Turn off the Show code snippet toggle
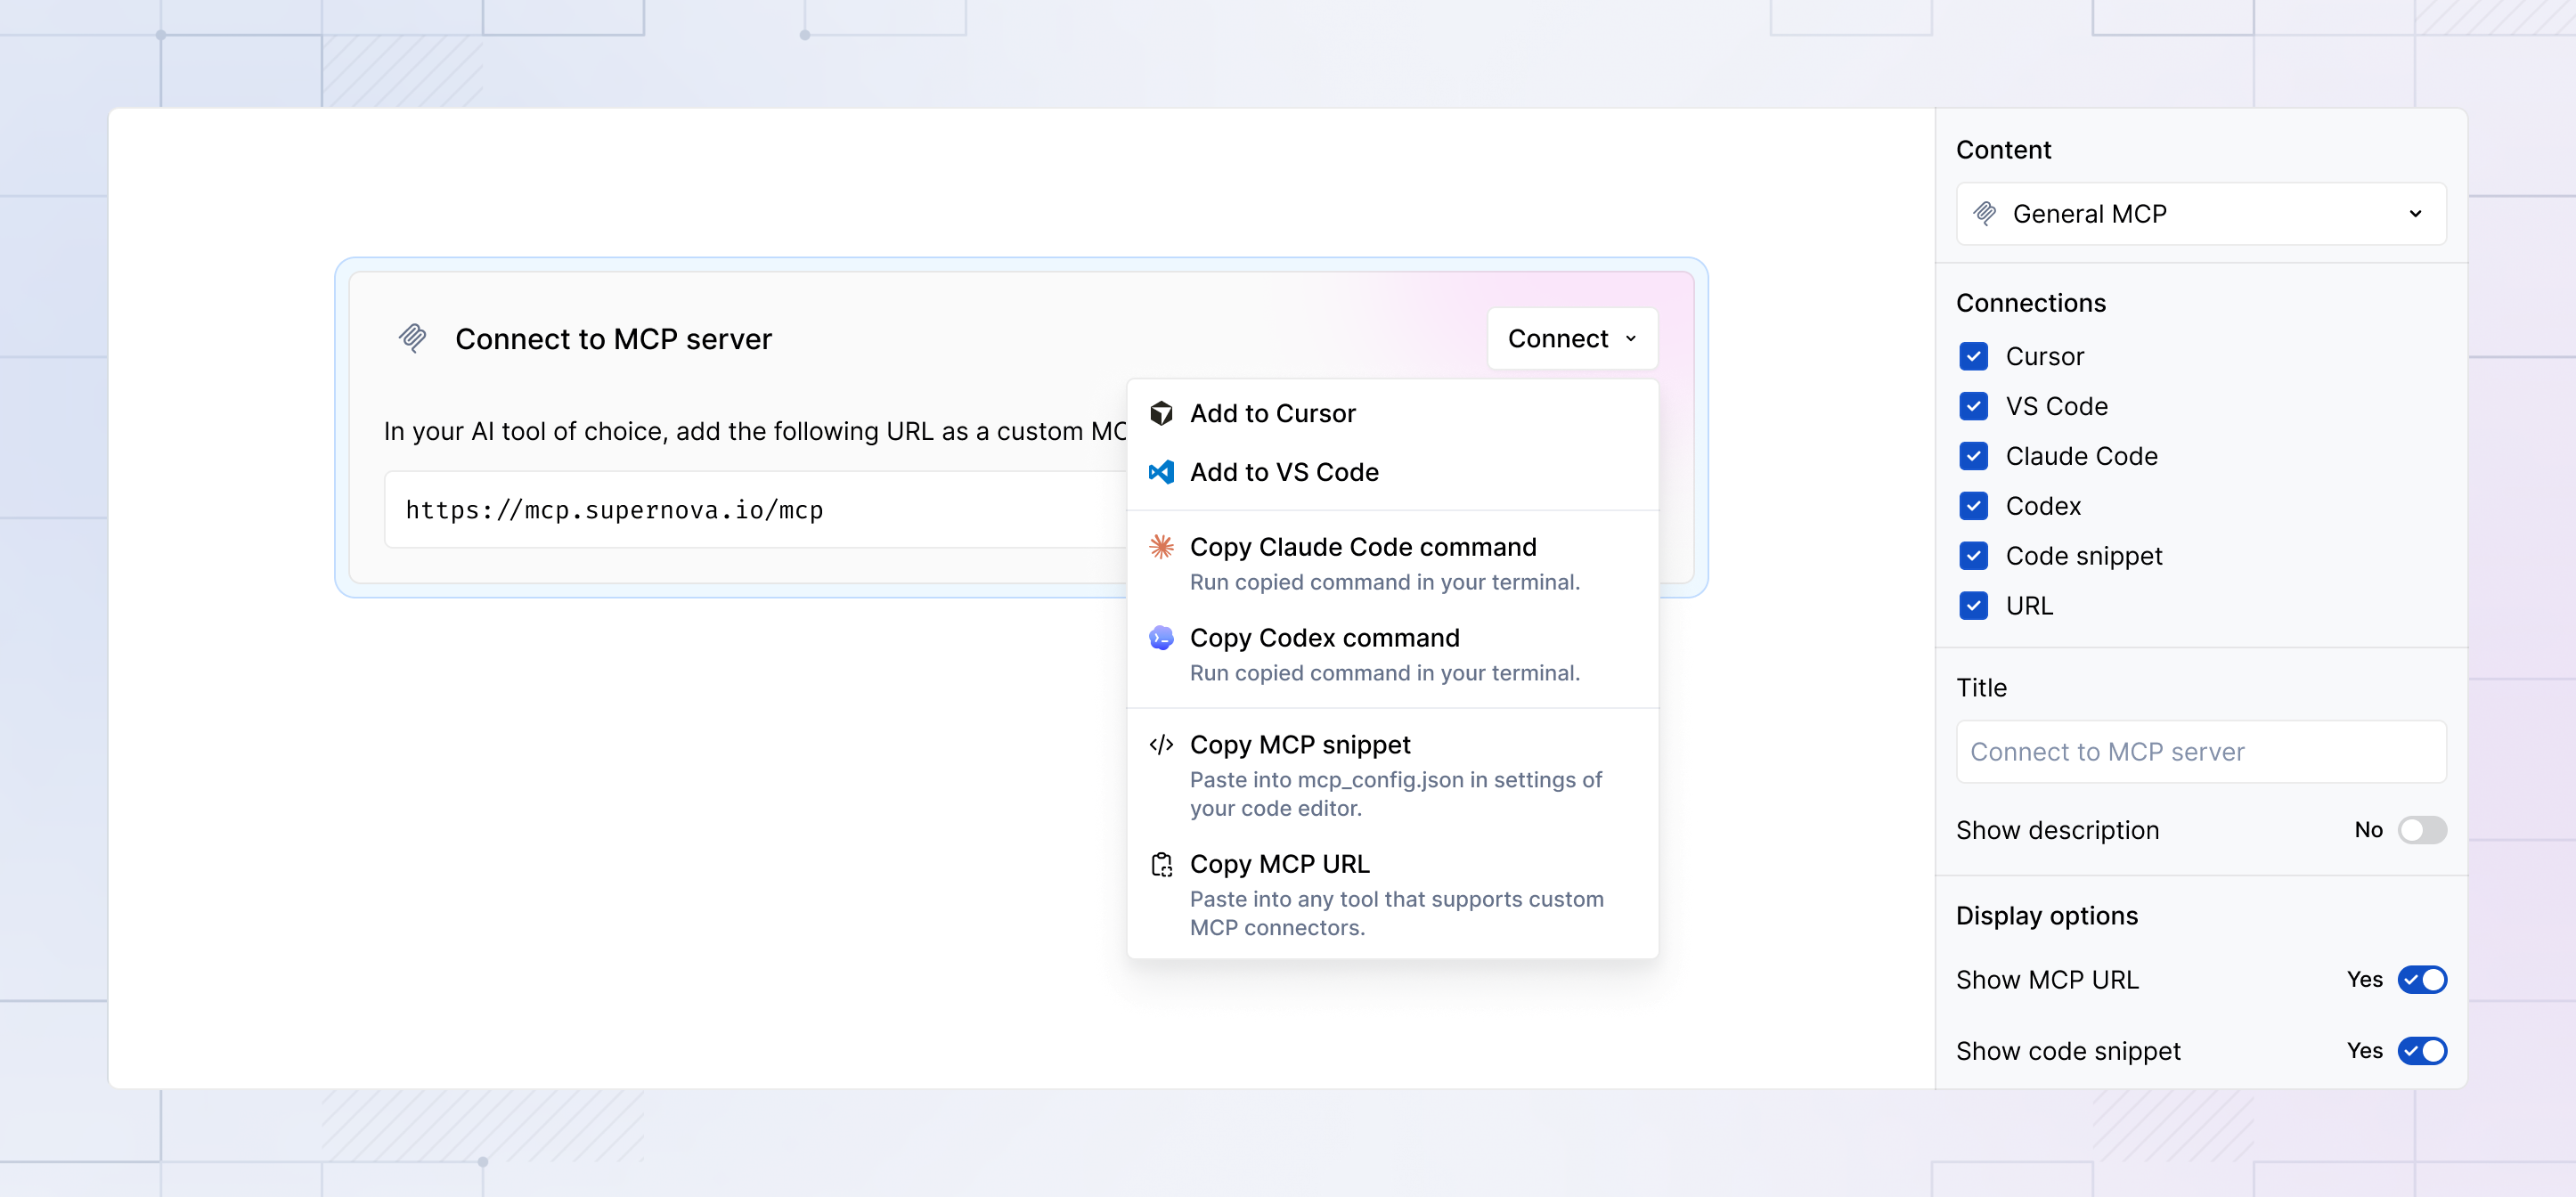 (x=2422, y=1051)
